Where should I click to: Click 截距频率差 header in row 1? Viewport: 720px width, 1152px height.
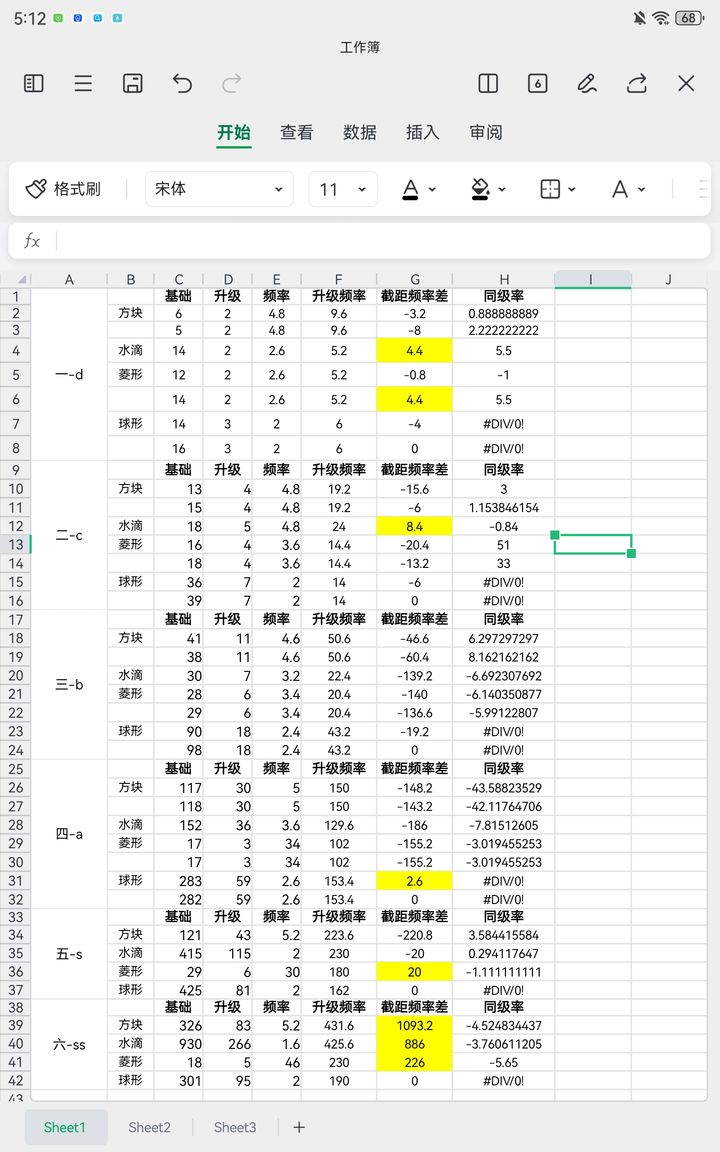[415, 296]
